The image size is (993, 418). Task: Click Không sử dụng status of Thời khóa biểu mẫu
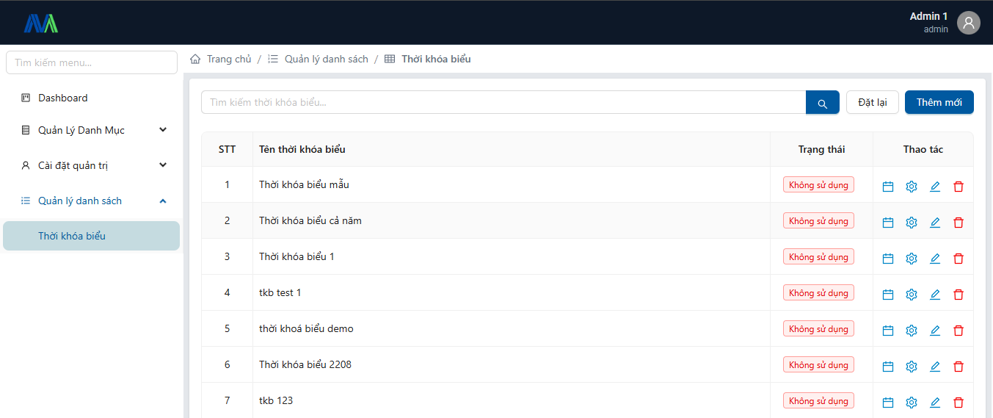819,185
